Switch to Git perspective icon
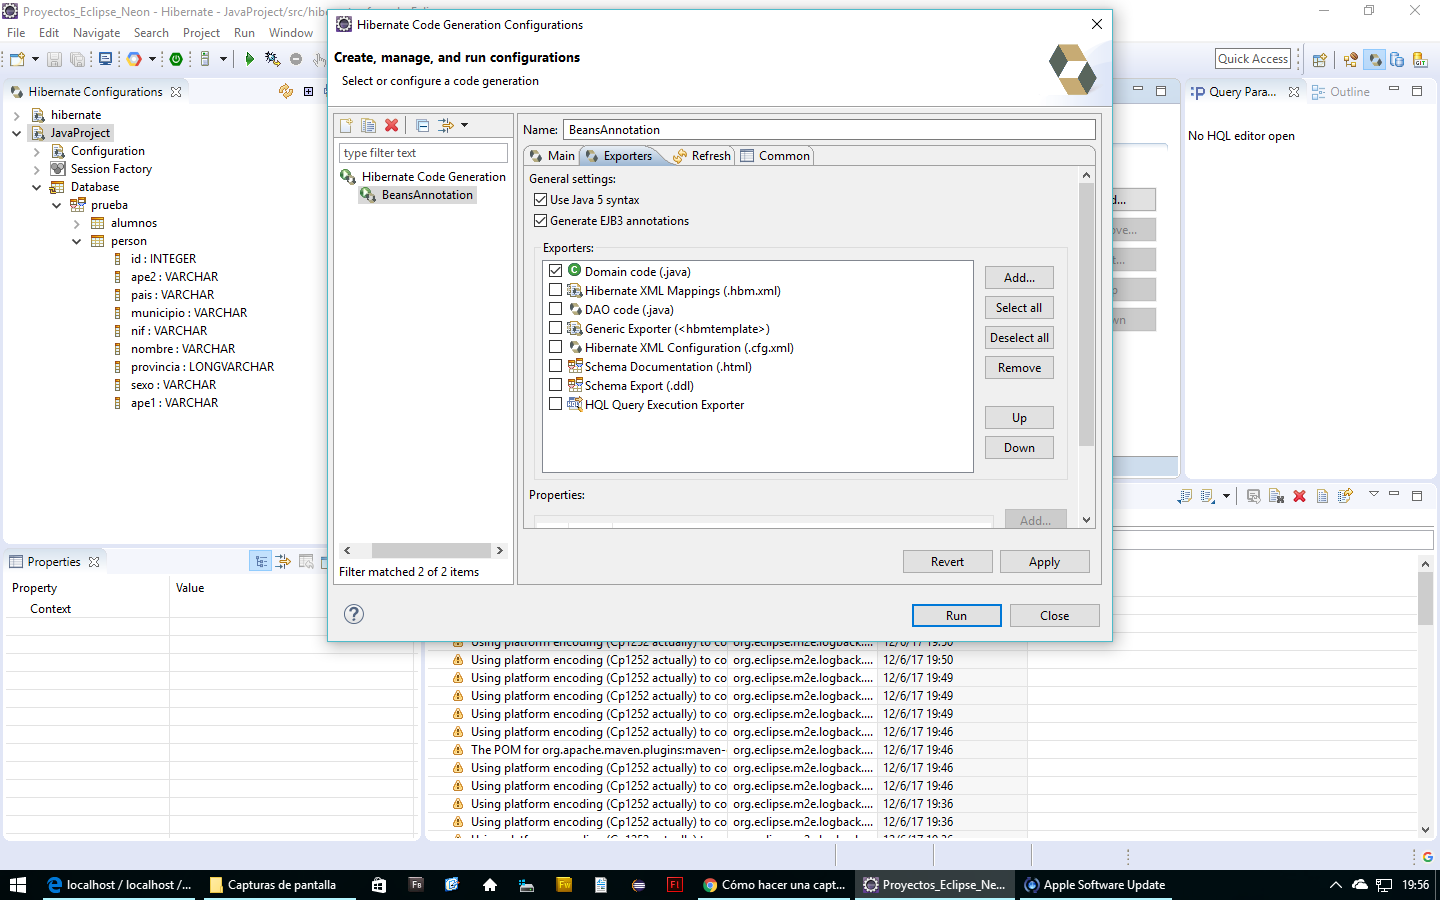Image resolution: width=1440 pixels, height=900 pixels. coord(1420,59)
